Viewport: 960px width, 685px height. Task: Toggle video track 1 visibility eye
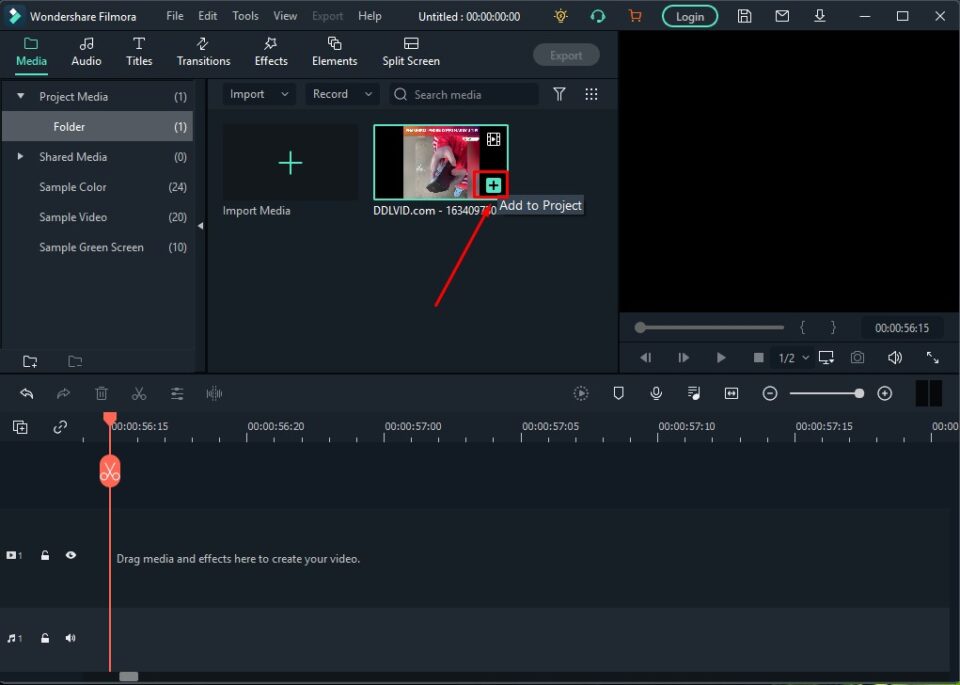[71, 555]
